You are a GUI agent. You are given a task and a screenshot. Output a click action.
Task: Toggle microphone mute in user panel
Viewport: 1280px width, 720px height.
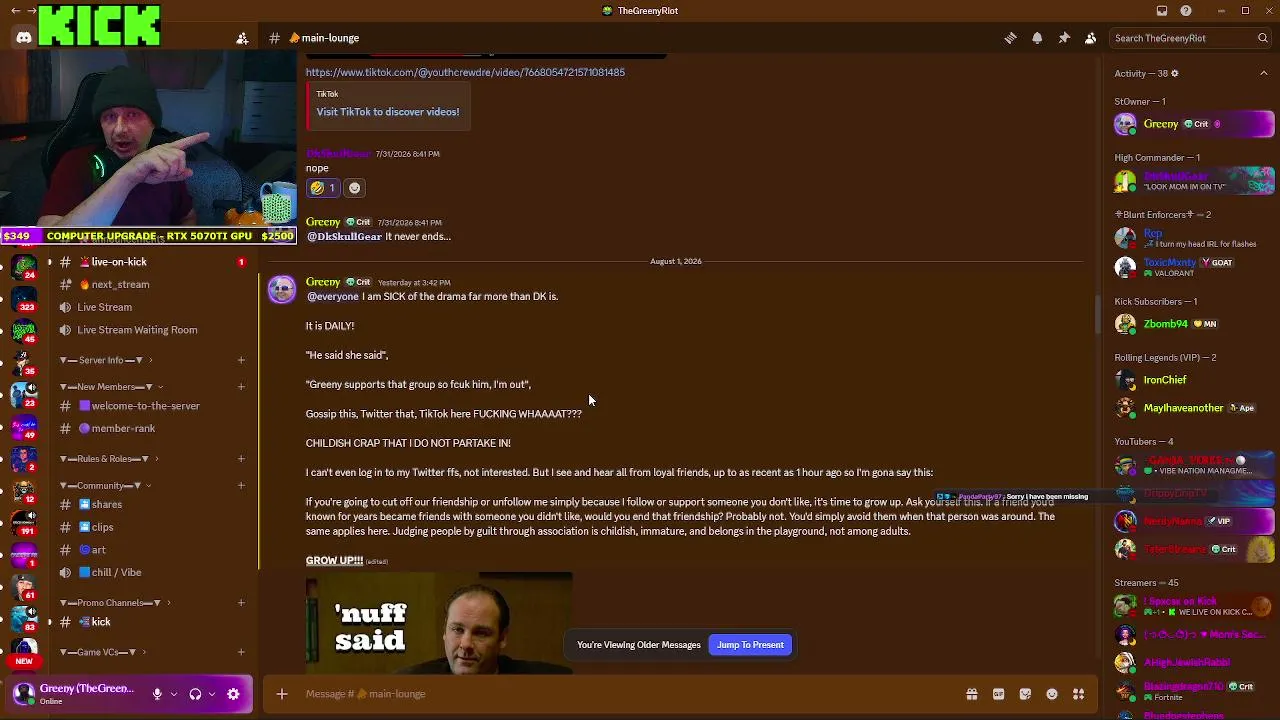pyautogui.click(x=157, y=694)
